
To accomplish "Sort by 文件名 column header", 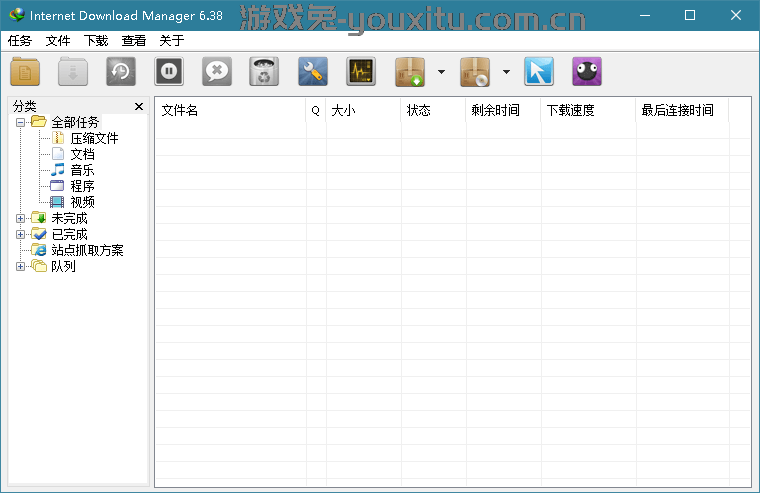I will [x=231, y=110].
